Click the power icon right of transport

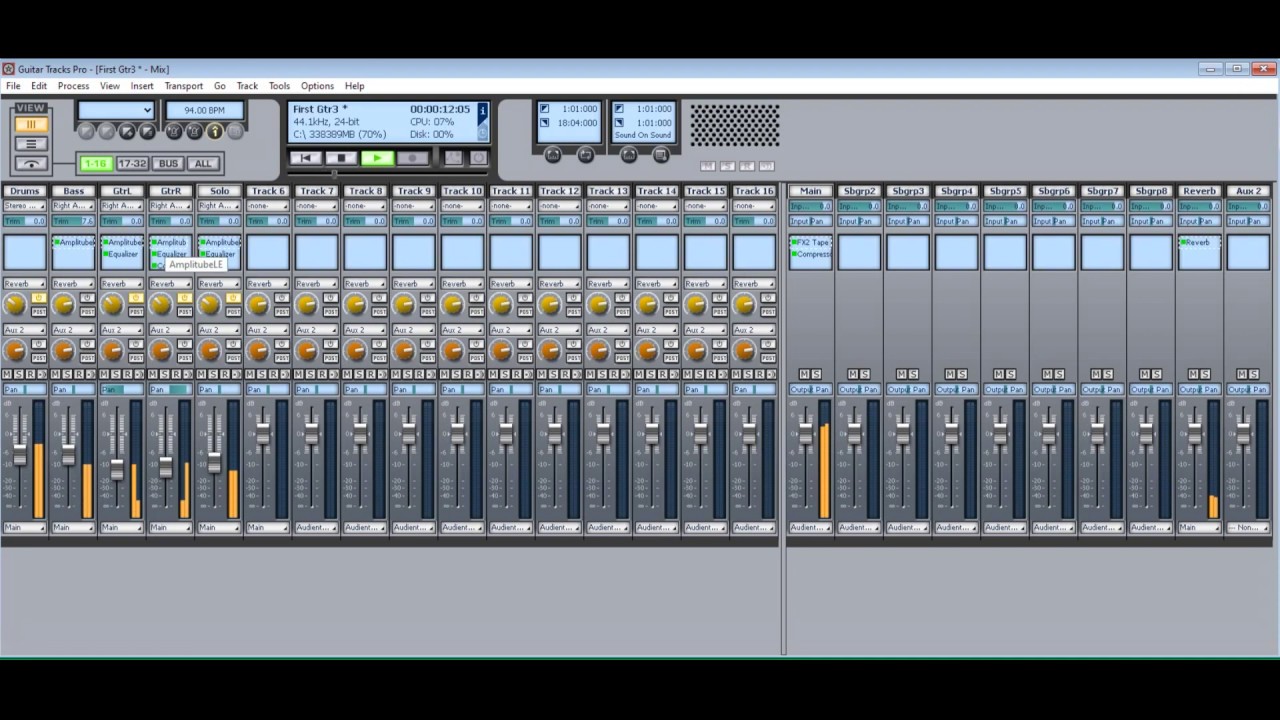click(478, 158)
